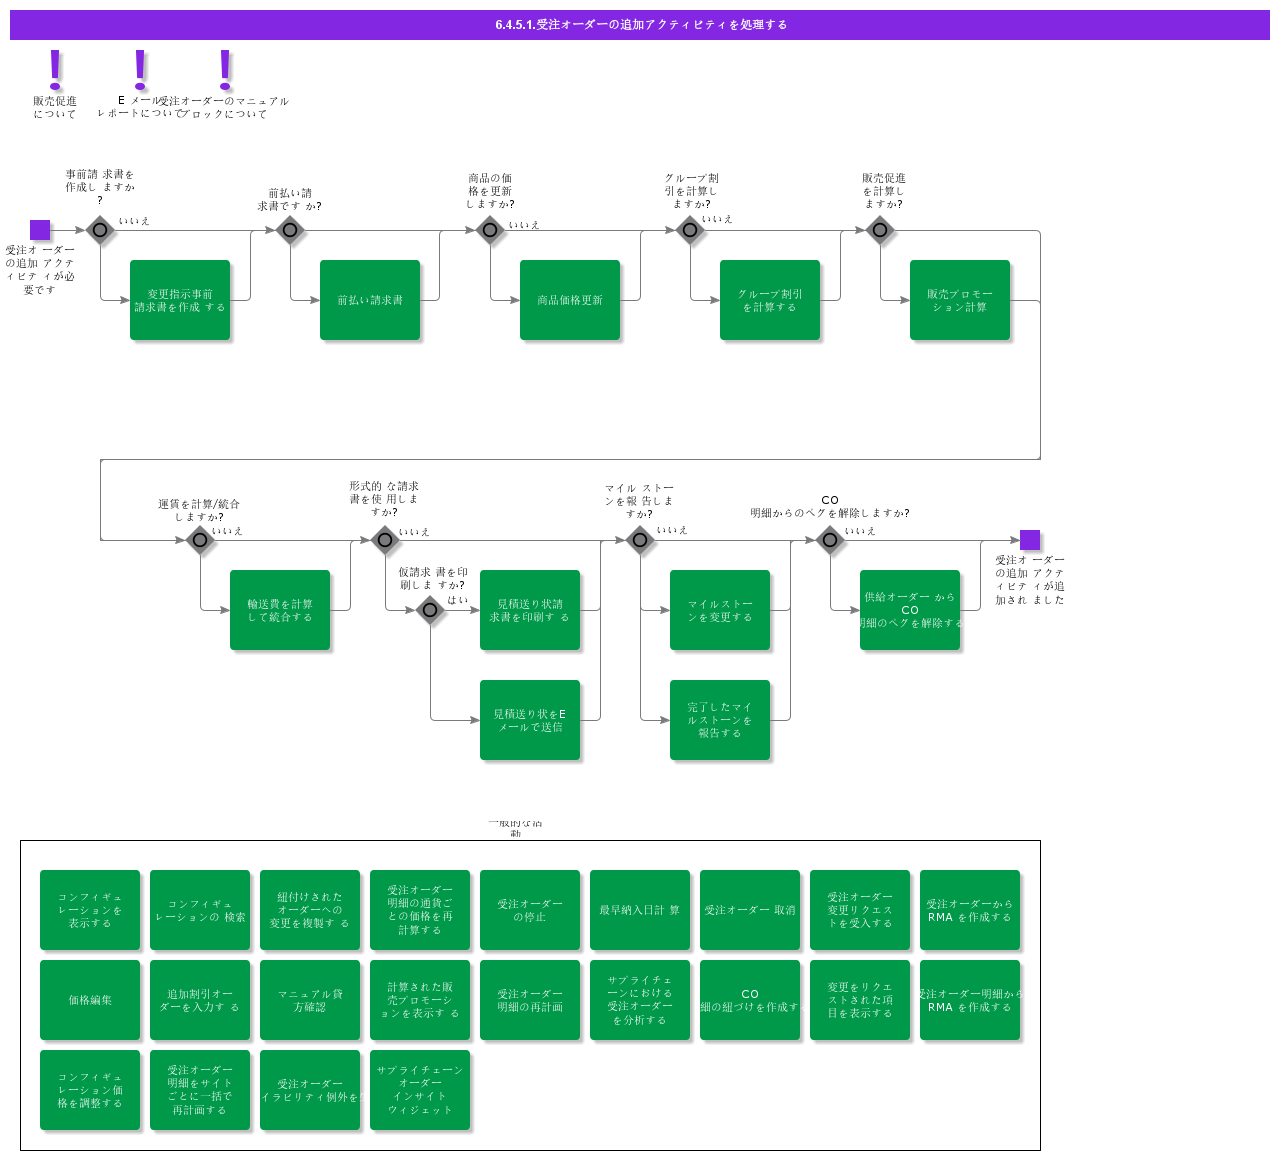Viewport: 1280px width, 1160px height.
Task: Open the 受注オーダー明細をサイトごとに一括で再計画する box
Action: point(200,1090)
